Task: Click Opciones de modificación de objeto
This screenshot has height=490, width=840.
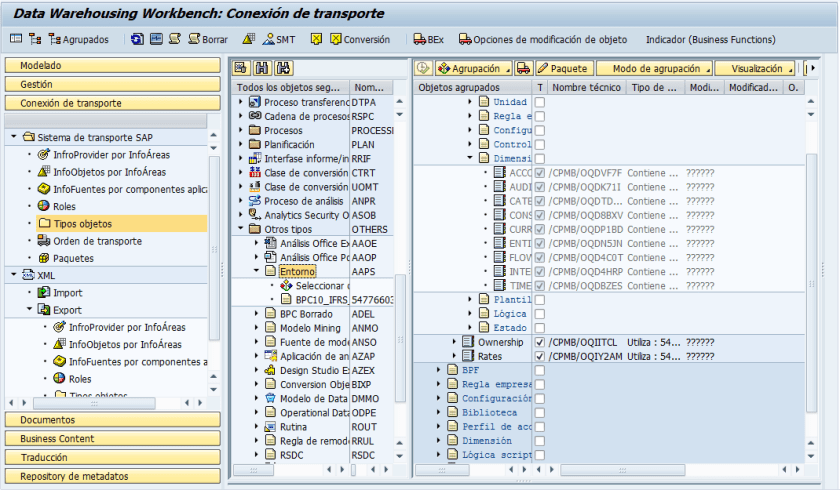Action: [x=543, y=39]
